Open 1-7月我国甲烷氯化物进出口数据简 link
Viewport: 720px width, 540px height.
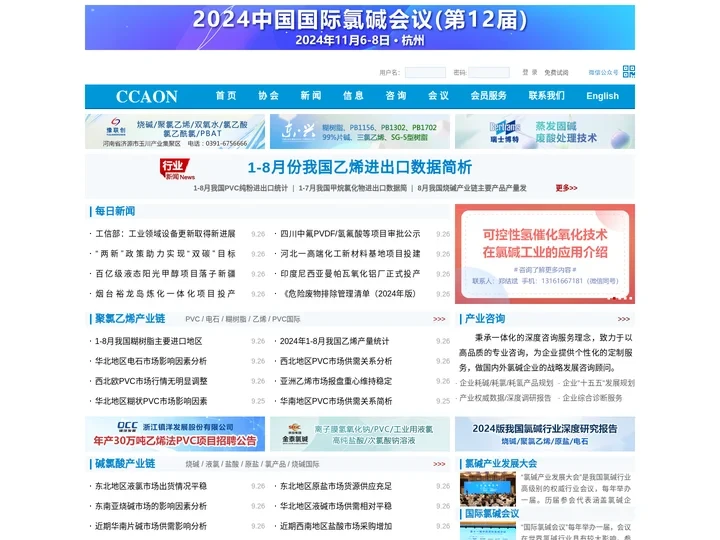click(353, 188)
